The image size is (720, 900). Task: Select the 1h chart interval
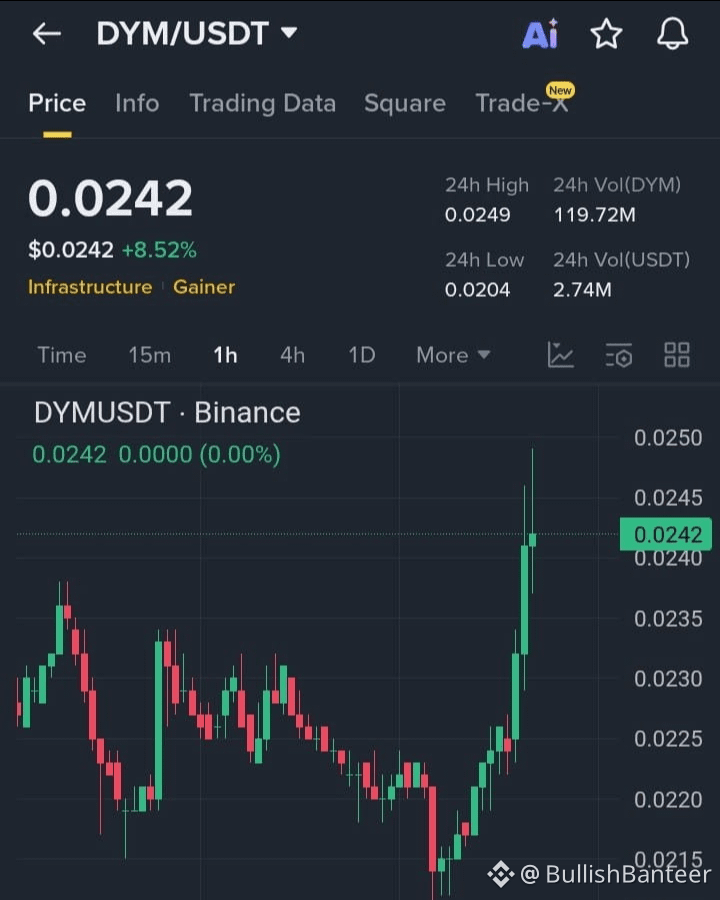pos(225,355)
